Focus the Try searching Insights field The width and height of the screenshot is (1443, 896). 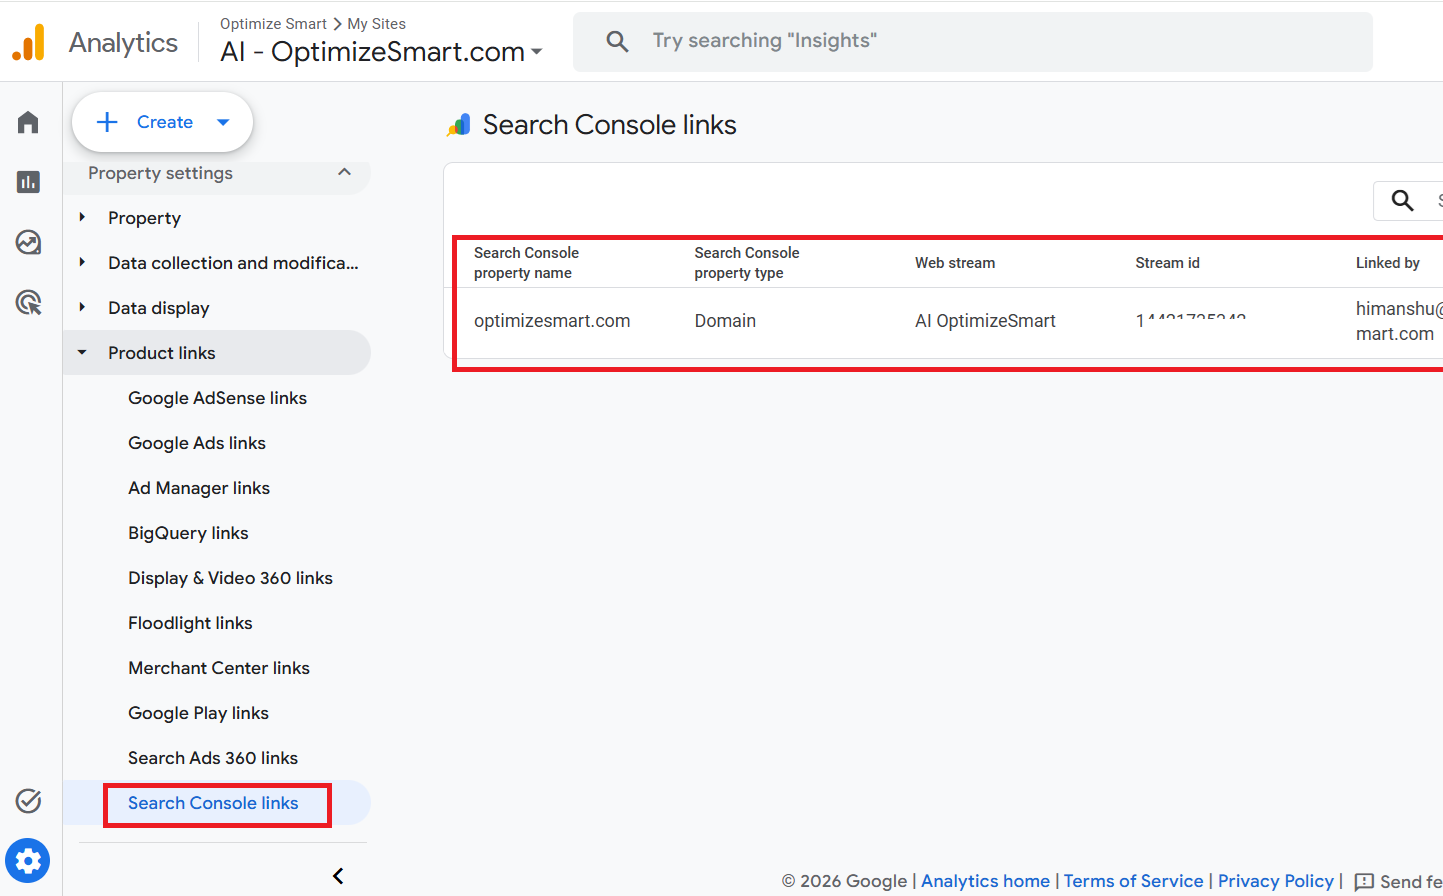pos(973,41)
